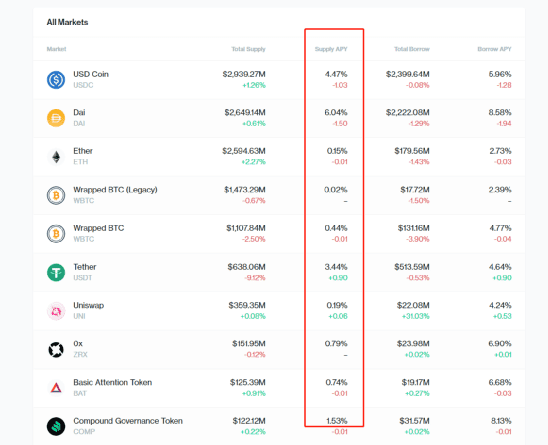The height and width of the screenshot is (445, 548).
Task: Click total borrow value $2,222.08M
Action: [x=408, y=113]
